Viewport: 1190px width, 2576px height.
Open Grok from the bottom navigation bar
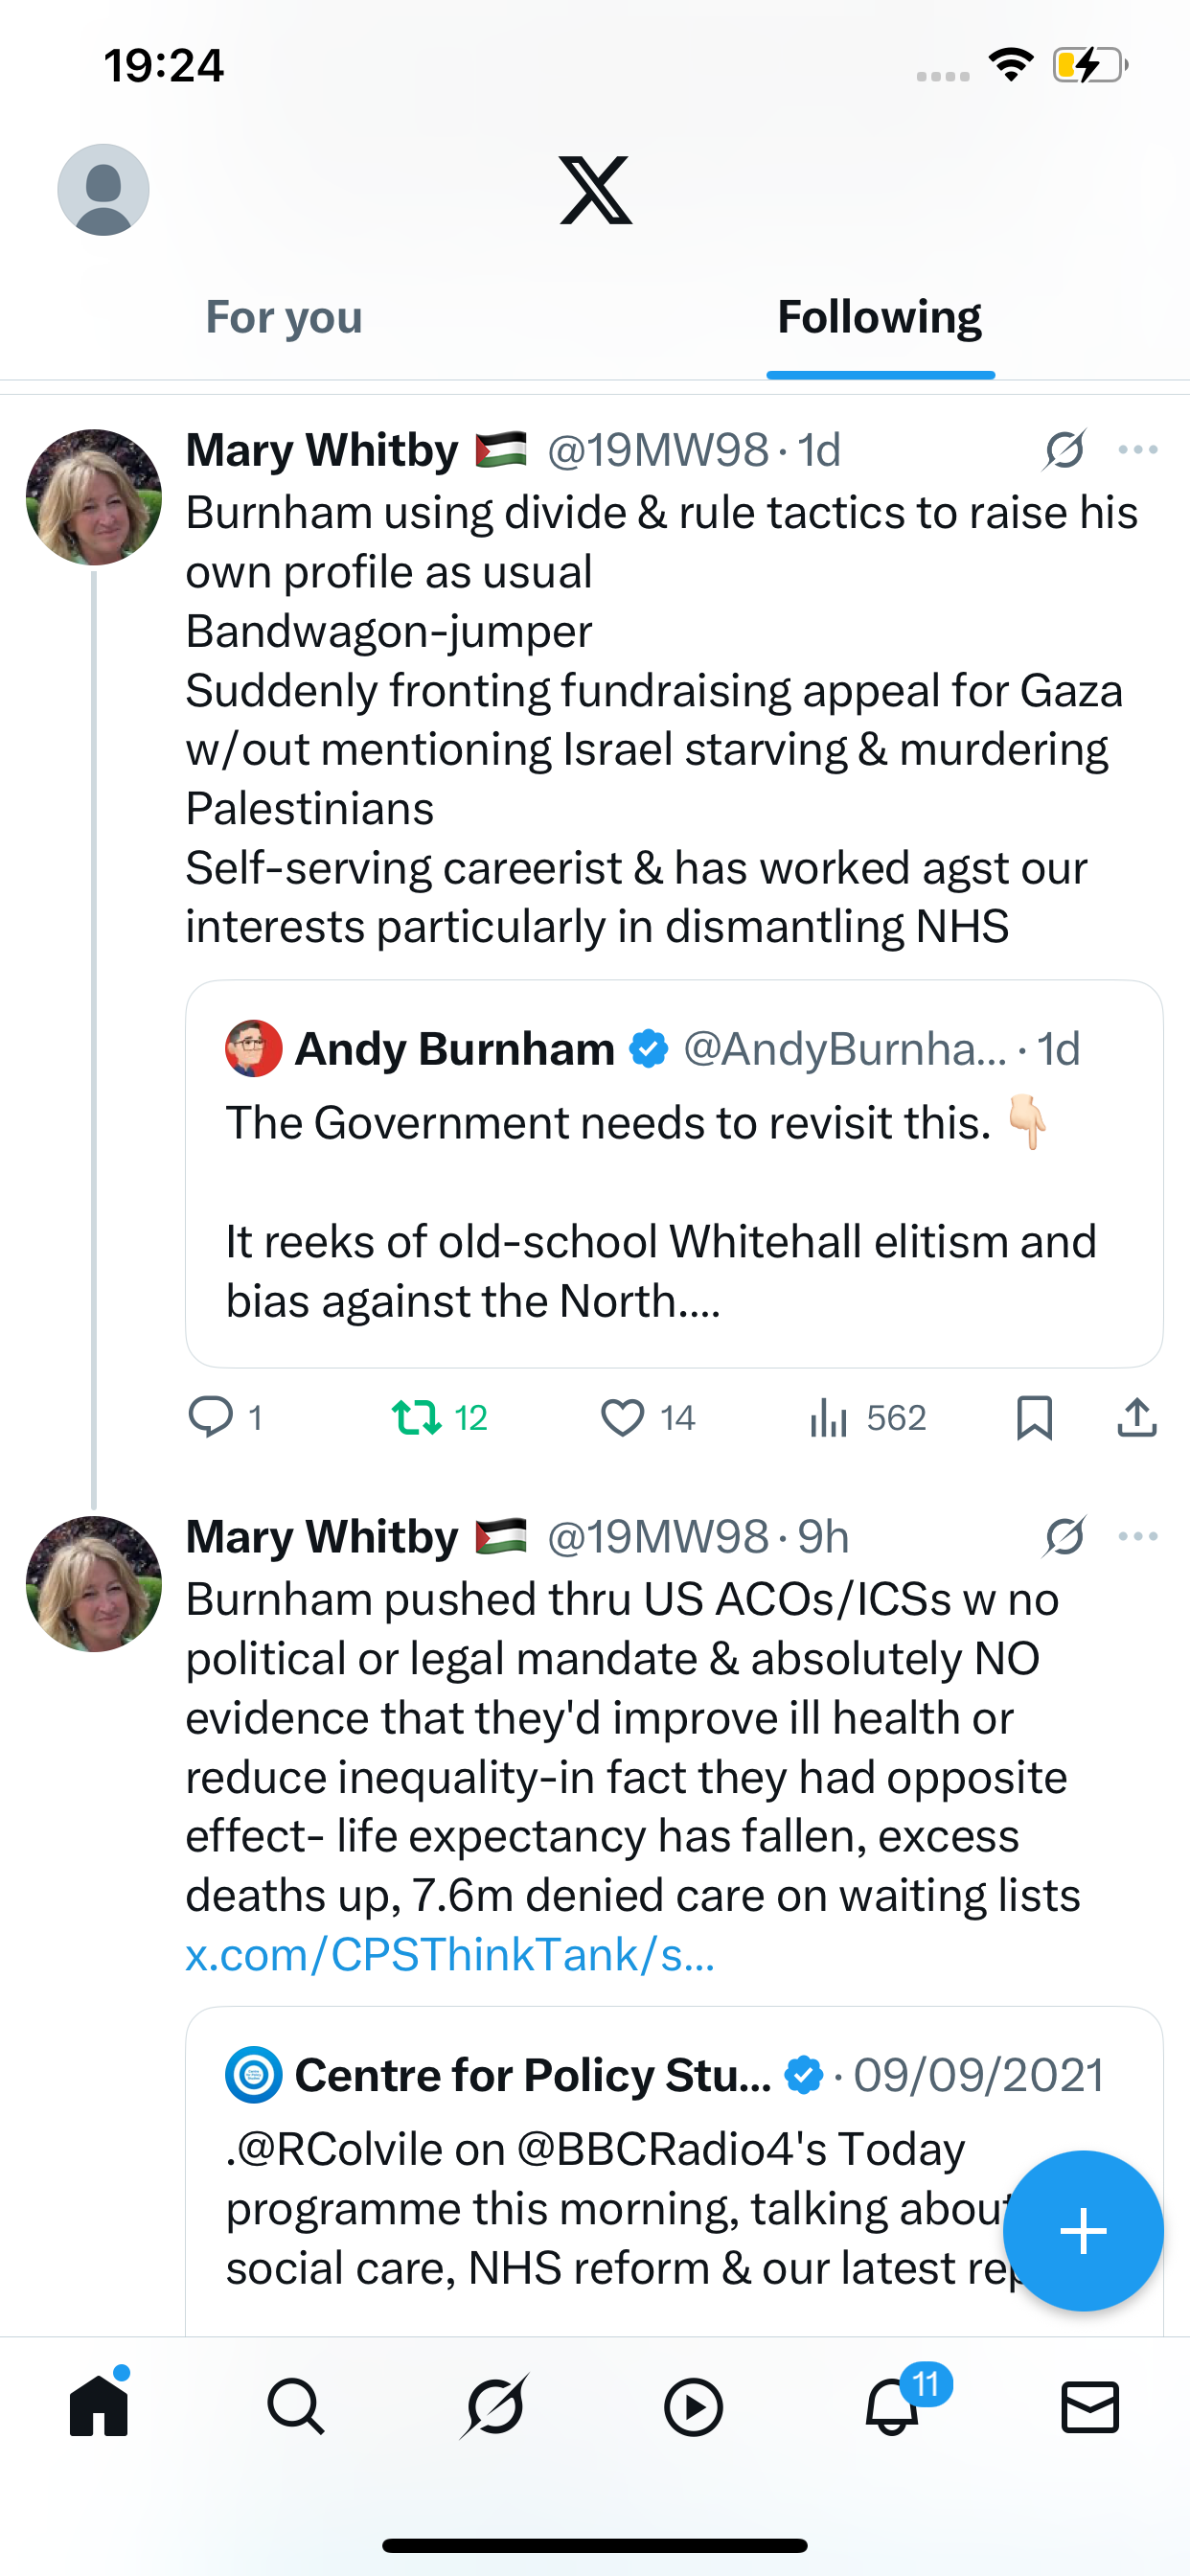coord(494,2406)
